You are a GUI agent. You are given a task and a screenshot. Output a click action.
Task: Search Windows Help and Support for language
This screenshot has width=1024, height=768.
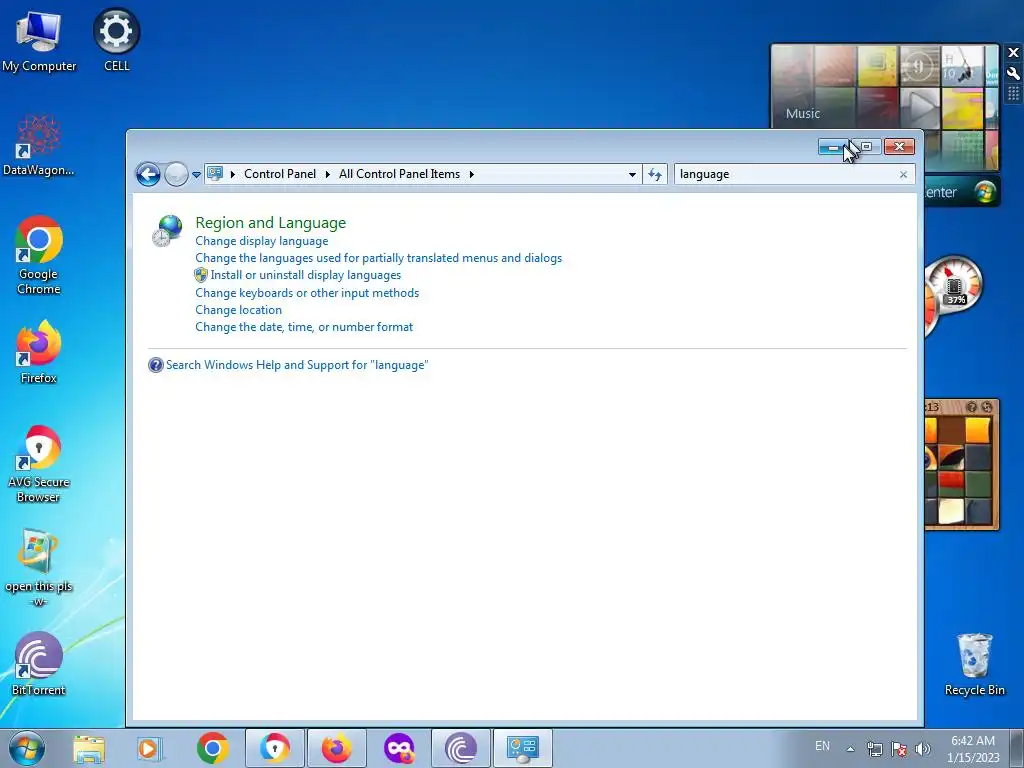(297, 365)
